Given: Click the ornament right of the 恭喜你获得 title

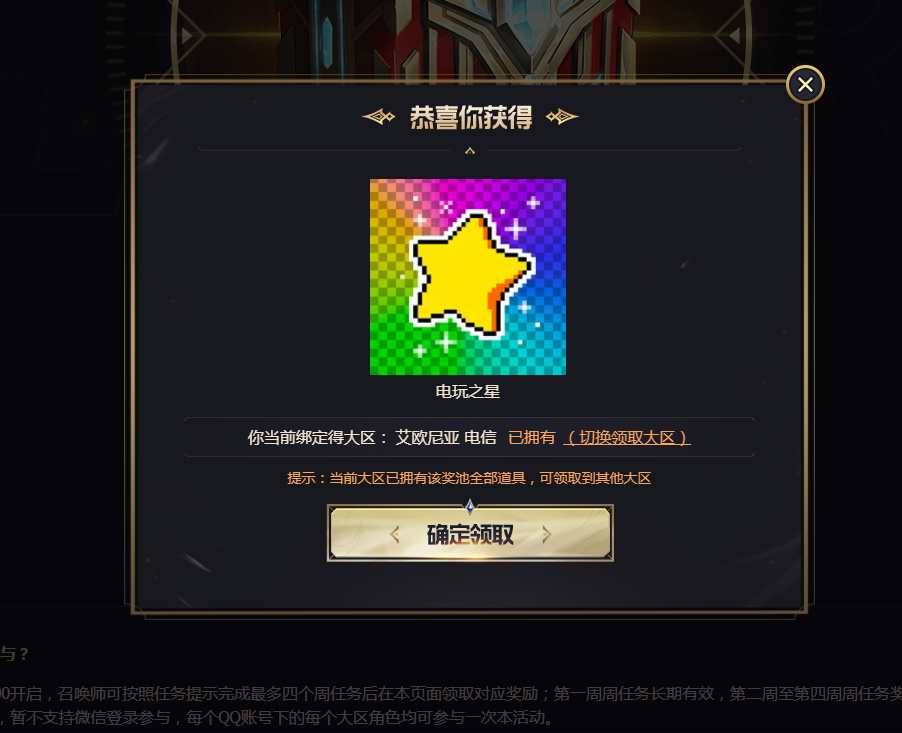Looking at the screenshot, I should tap(562, 117).
